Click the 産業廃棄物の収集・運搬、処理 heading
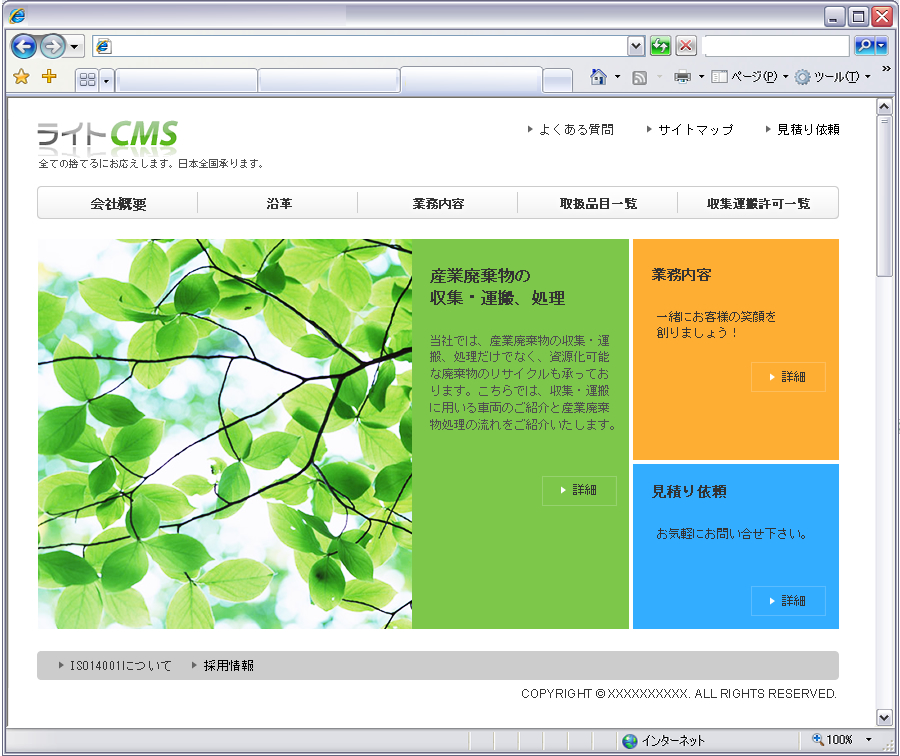This screenshot has height=756, width=900. pyautogui.click(x=497, y=286)
